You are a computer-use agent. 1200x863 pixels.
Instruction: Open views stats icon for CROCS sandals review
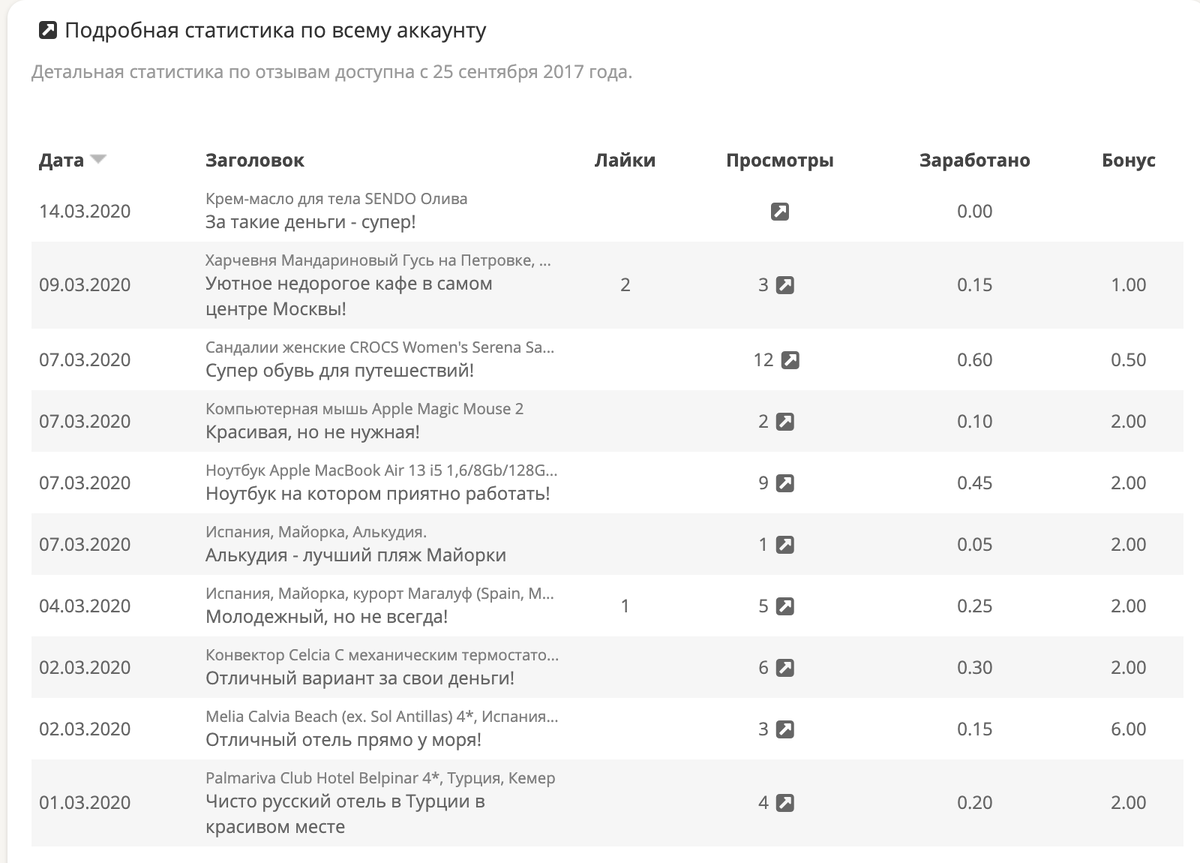coord(790,361)
